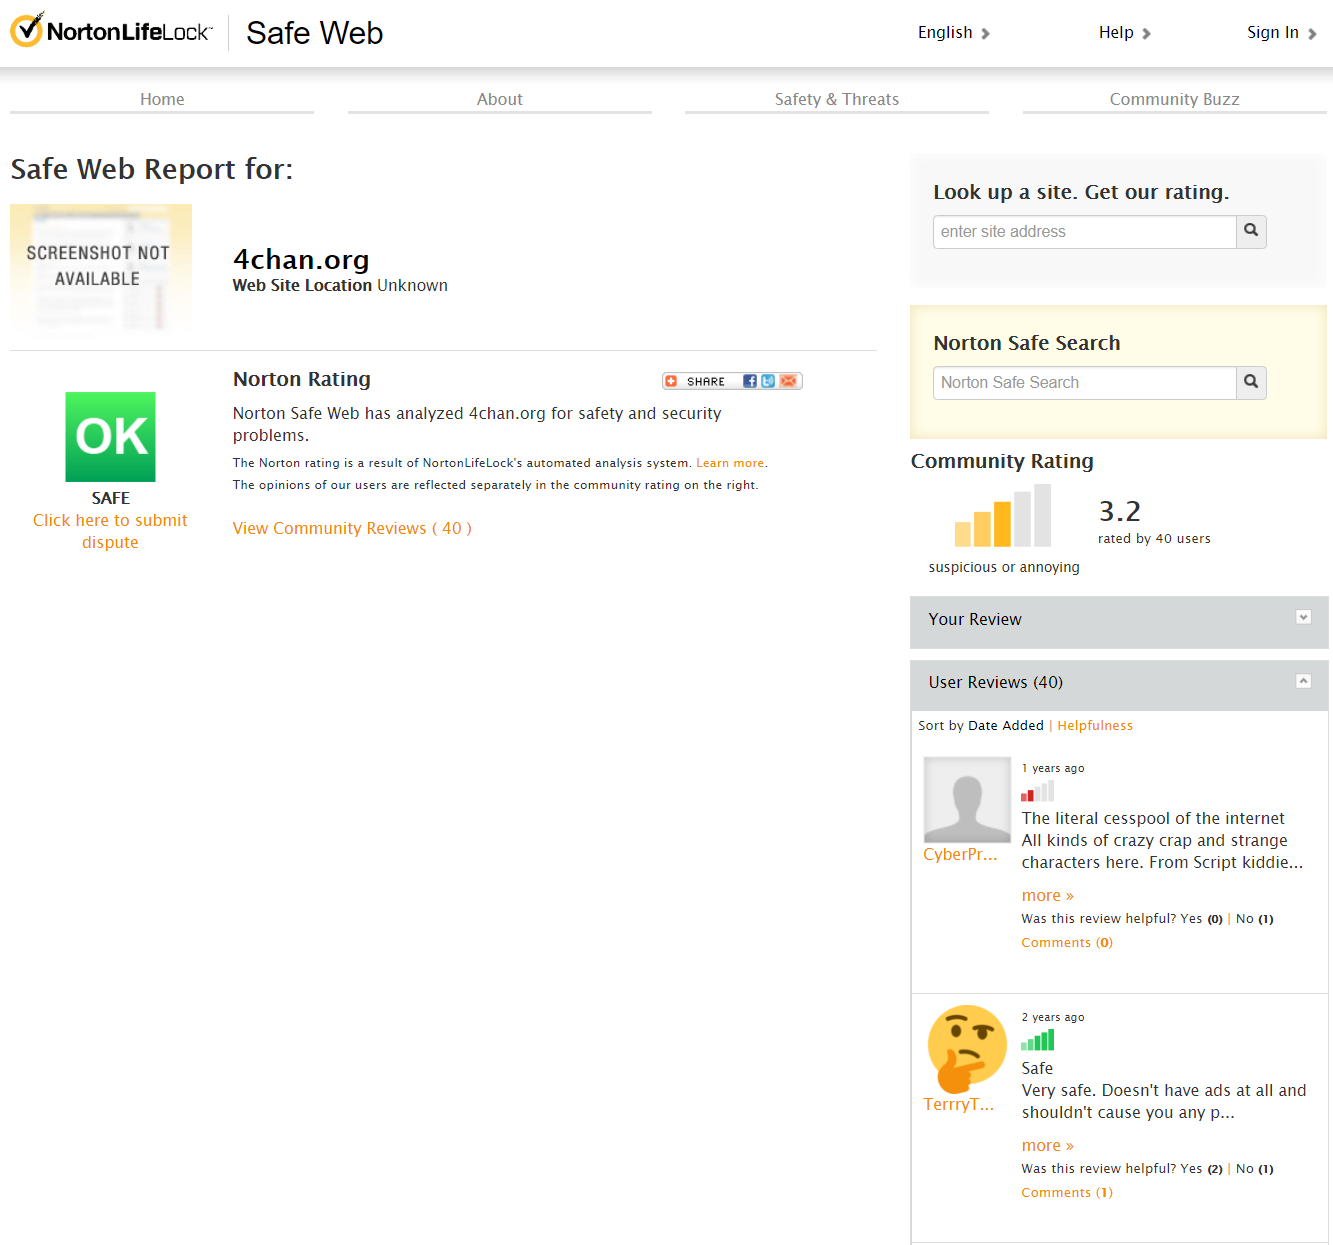Click the 3.2 community rating score
This screenshot has height=1245, width=1333.
coord(1120,511)
